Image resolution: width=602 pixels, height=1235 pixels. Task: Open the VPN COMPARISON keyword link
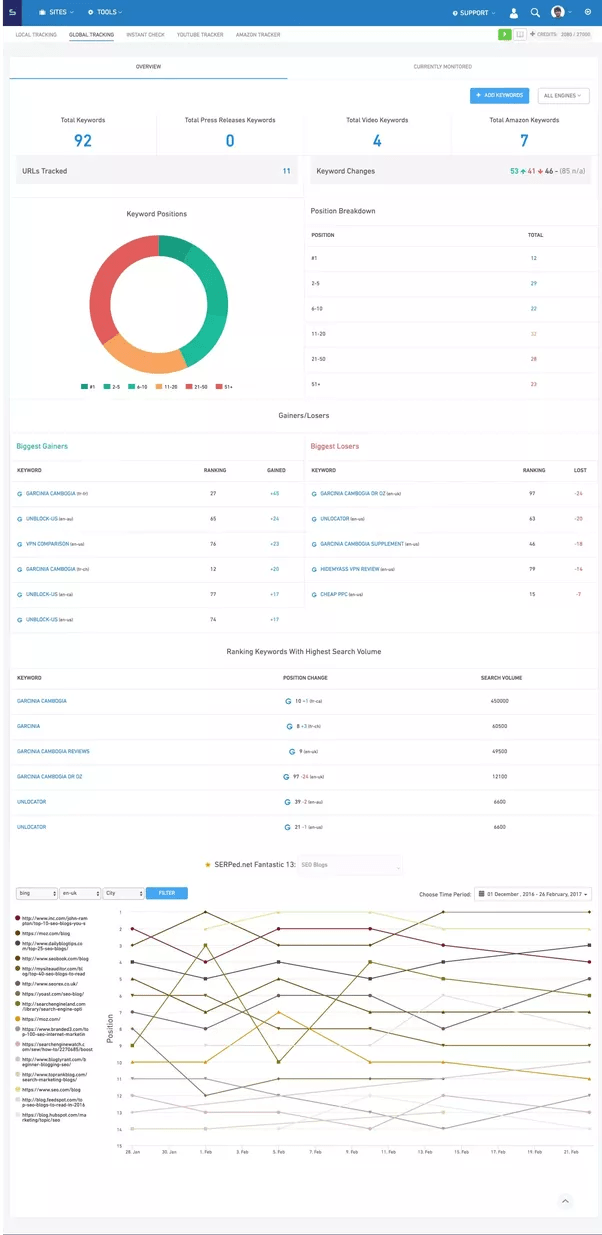click(x=49, y=543)
